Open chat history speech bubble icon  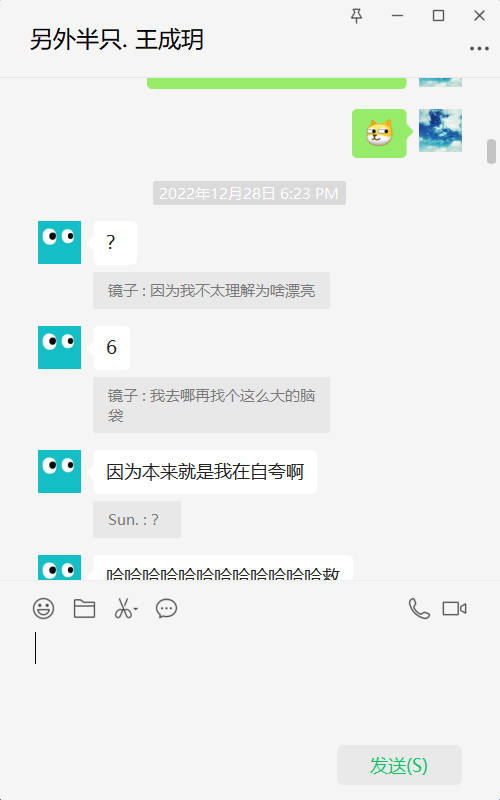(166, 608)
